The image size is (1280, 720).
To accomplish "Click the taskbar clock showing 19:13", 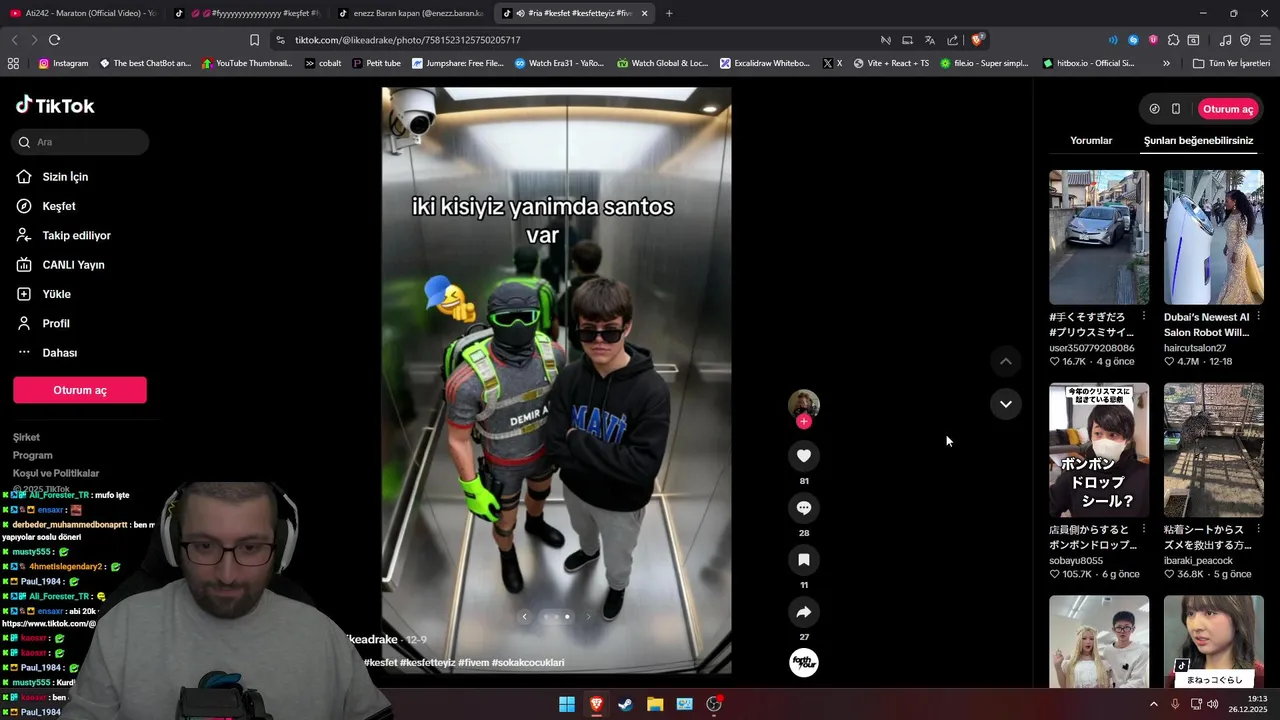I will [x=1249, y=704].
